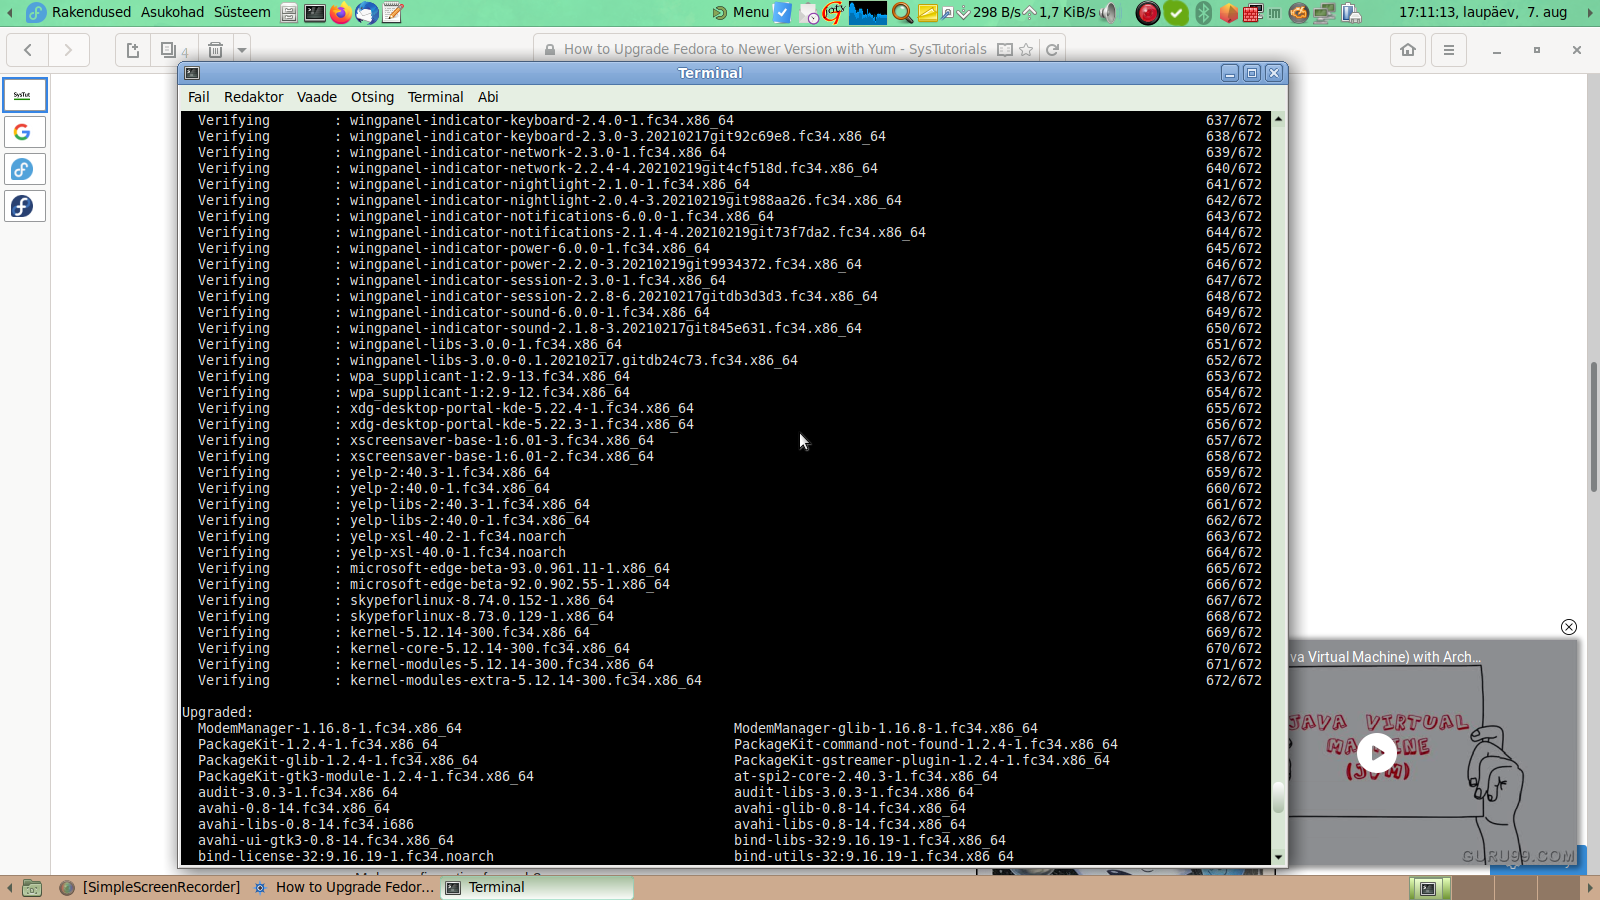Open the Abi help menu
The height and width of the screenshot is (900, 1600).
[488, 97]
